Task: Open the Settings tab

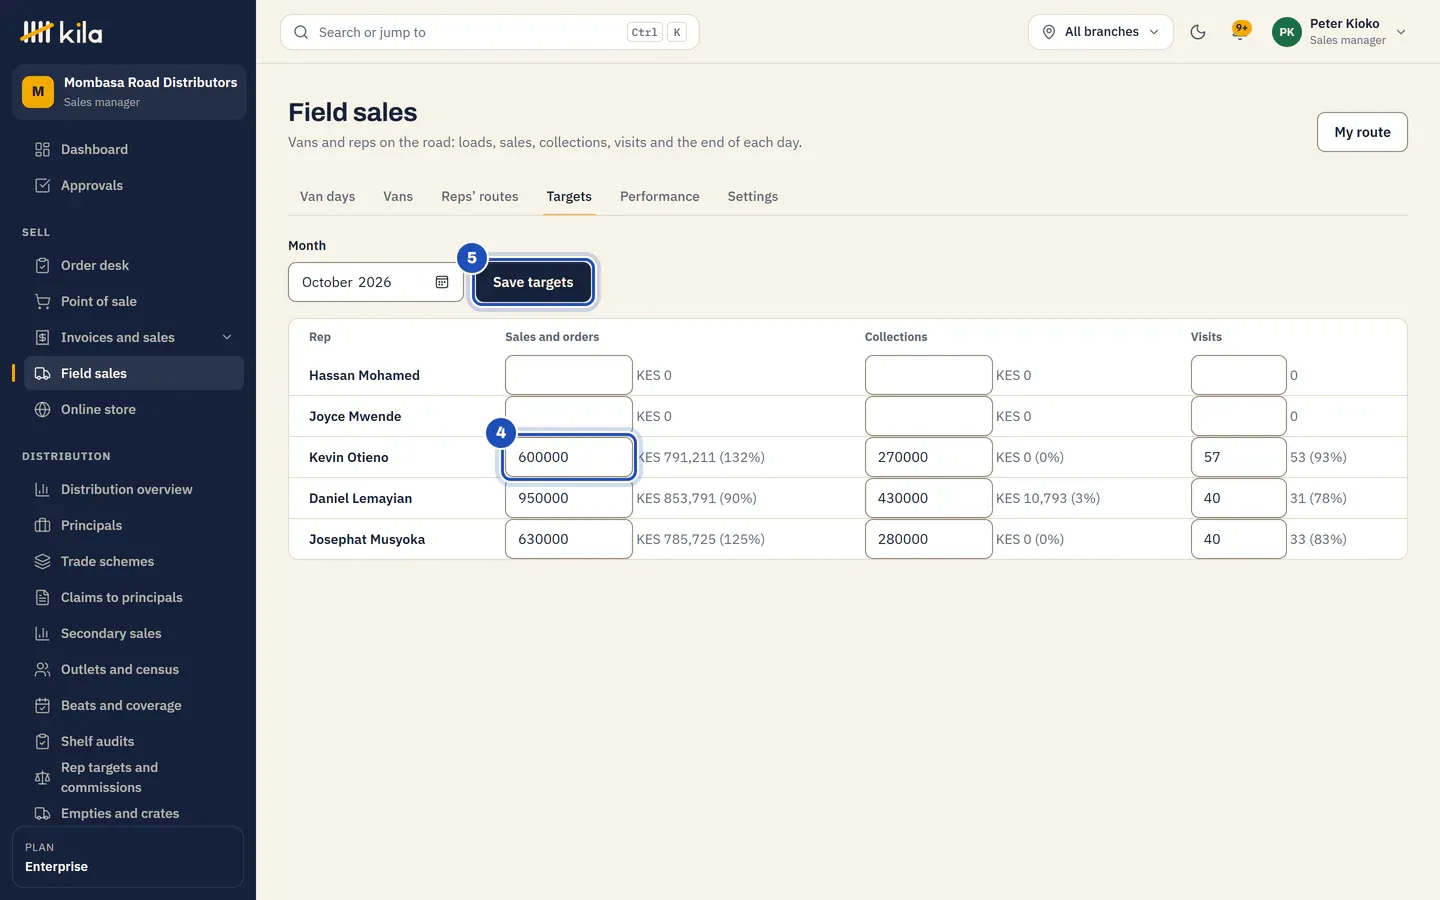Action: point(753,196)
